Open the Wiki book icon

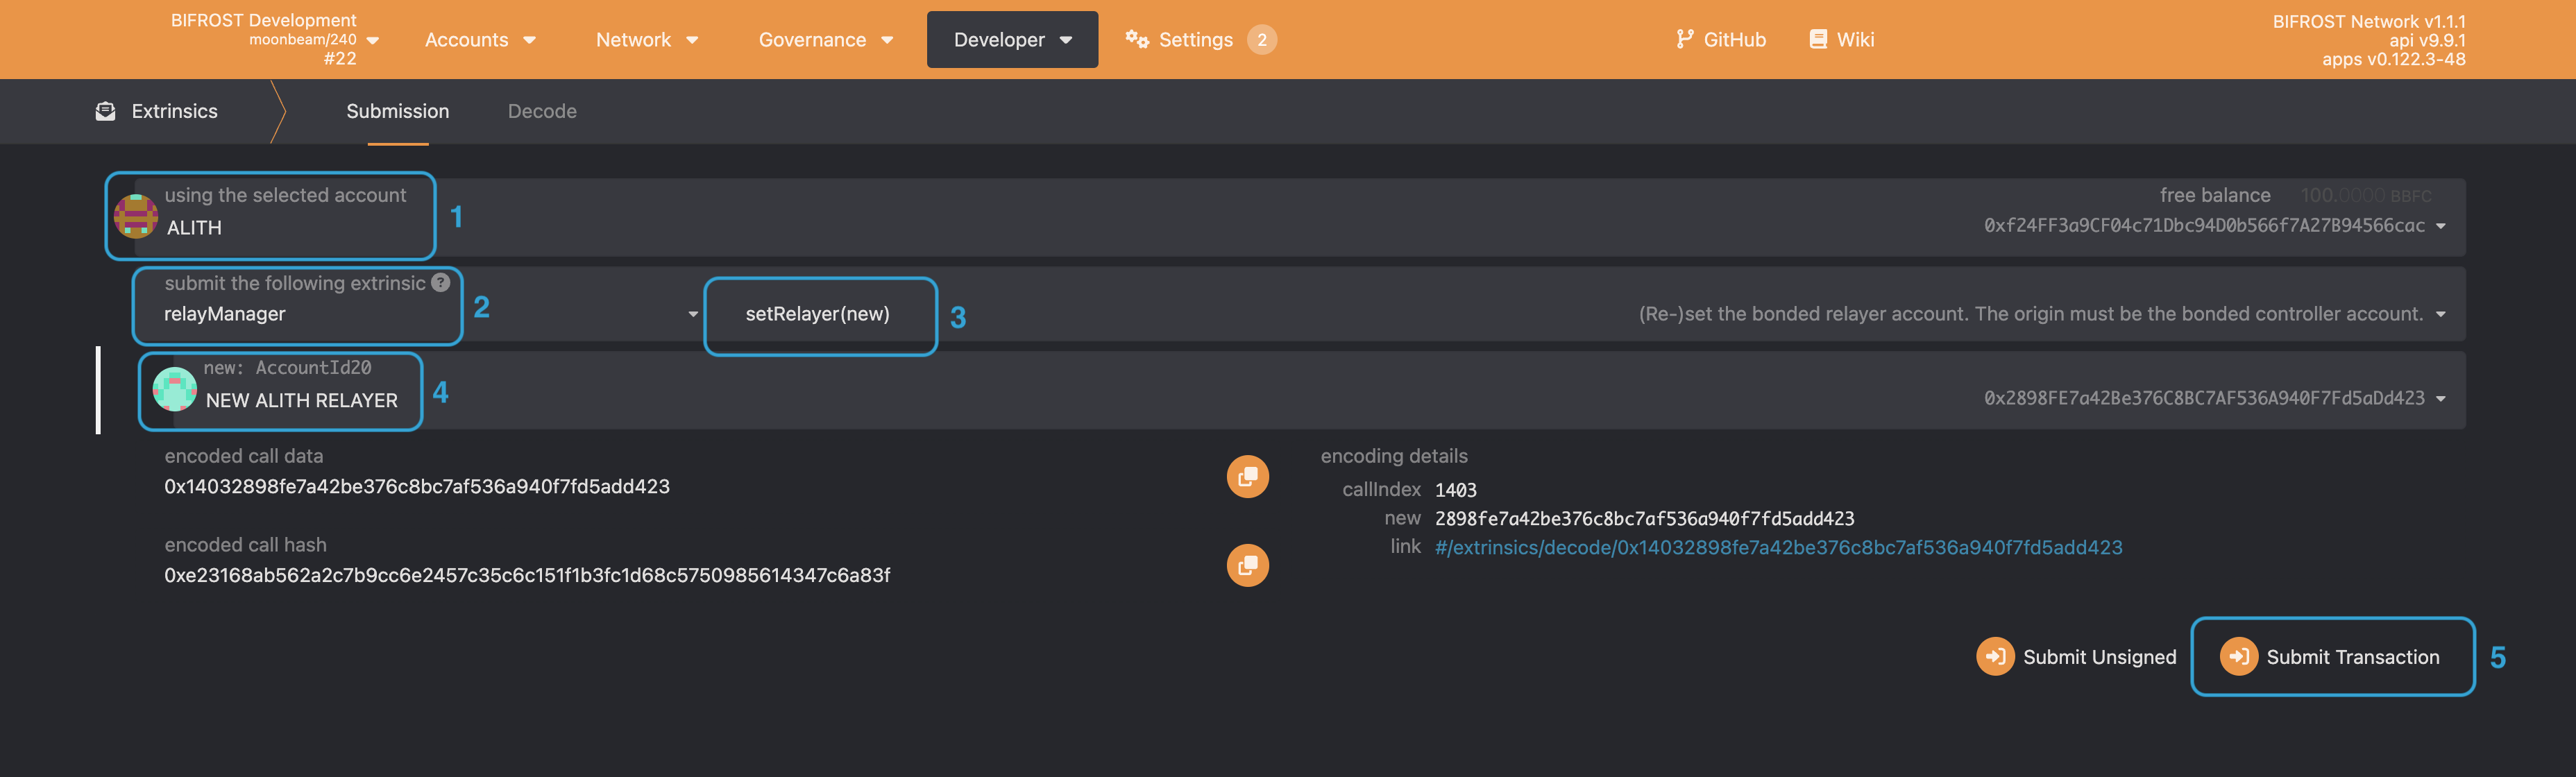tap(1818, 39)
